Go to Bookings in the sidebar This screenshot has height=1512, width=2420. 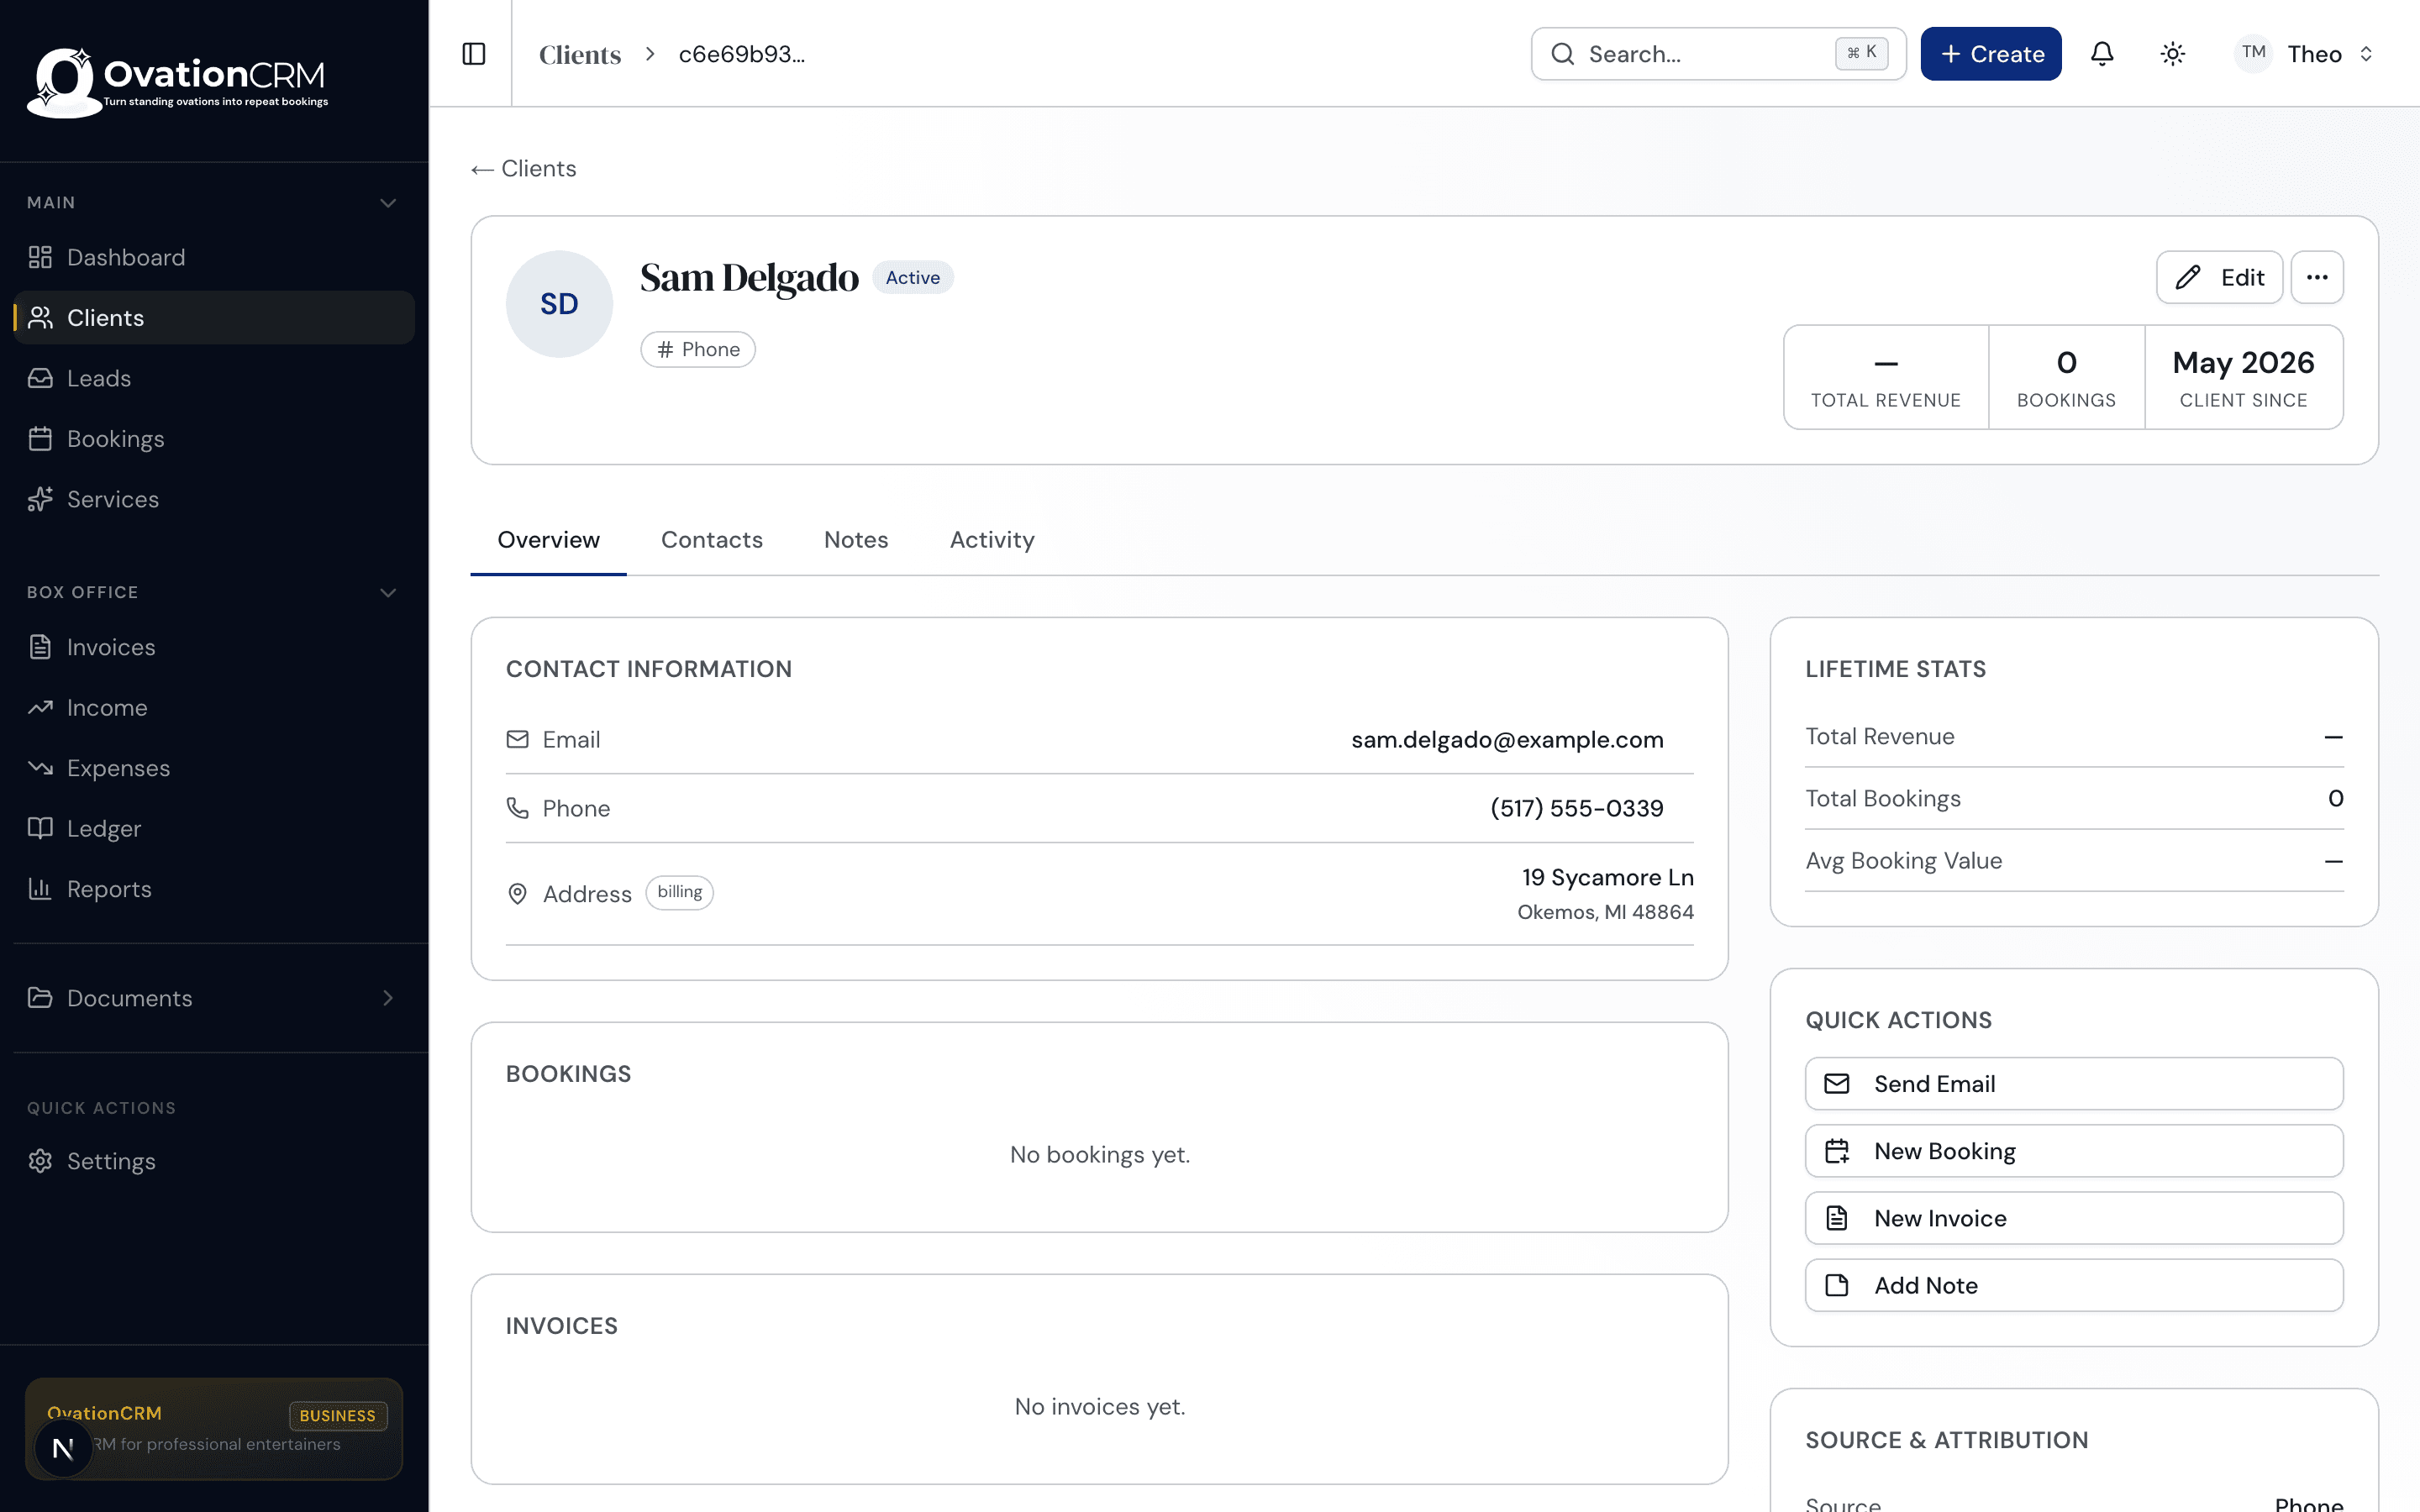(x=214, y=439)
